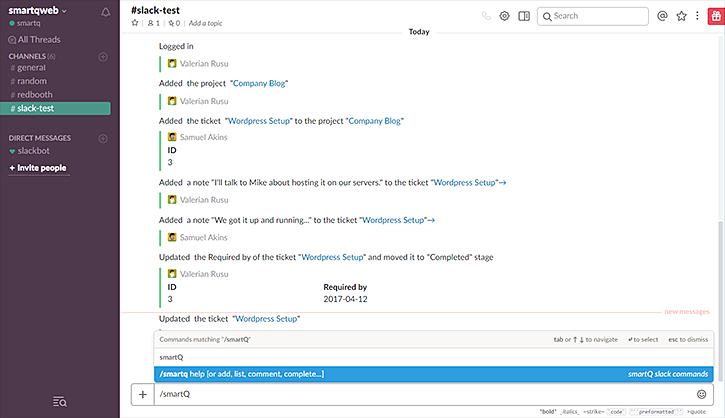Open "Company Blog" link after 'to the project'
The image size is (725, 418).
(x=375, y=121)
